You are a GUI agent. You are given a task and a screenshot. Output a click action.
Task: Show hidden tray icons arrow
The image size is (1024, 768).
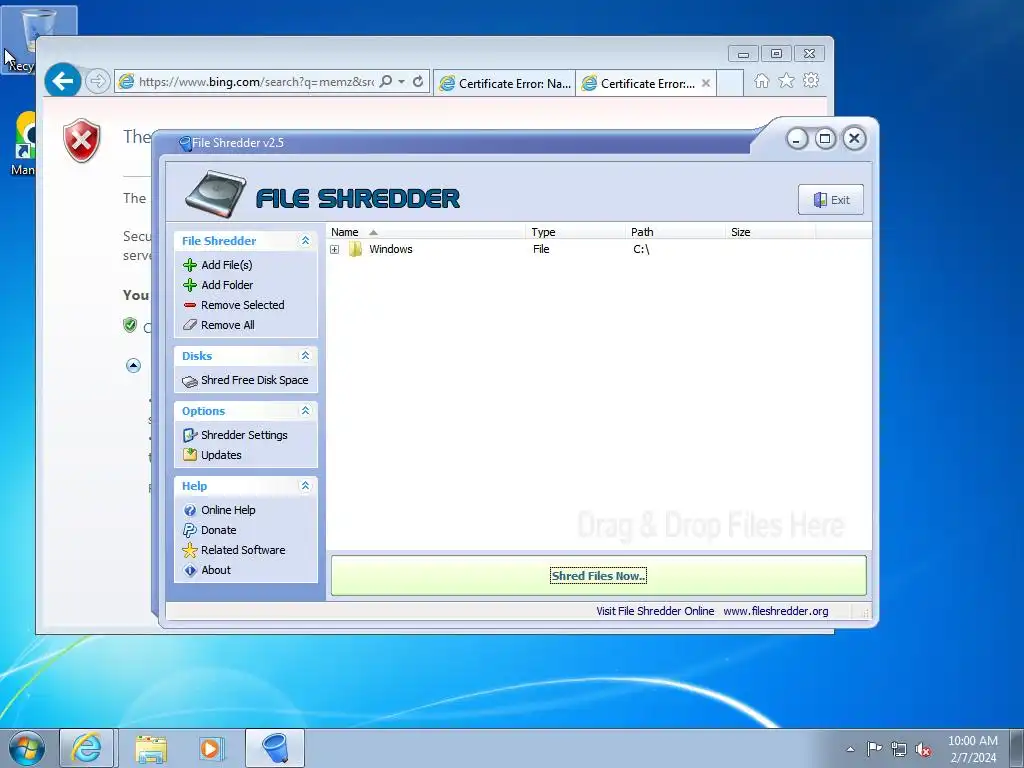point(850,750)
